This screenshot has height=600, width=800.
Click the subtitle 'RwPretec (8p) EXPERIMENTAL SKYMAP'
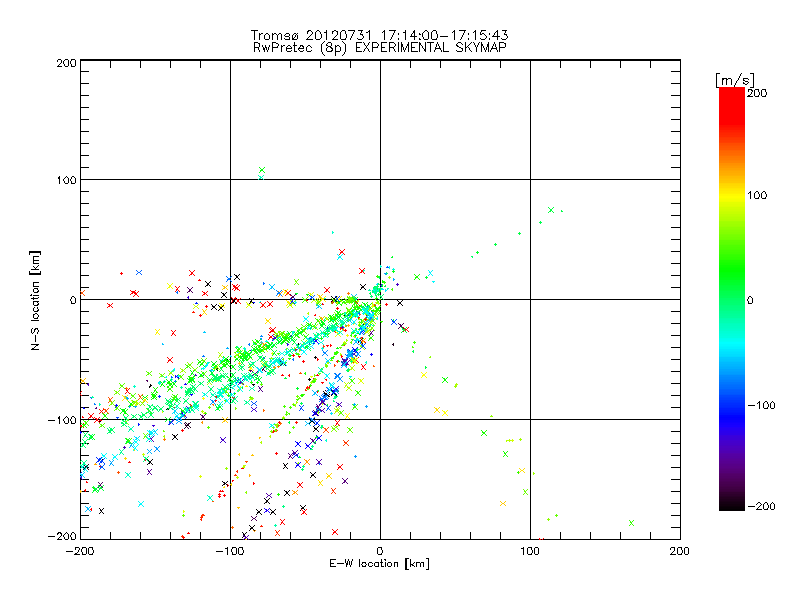coord(380,48)
